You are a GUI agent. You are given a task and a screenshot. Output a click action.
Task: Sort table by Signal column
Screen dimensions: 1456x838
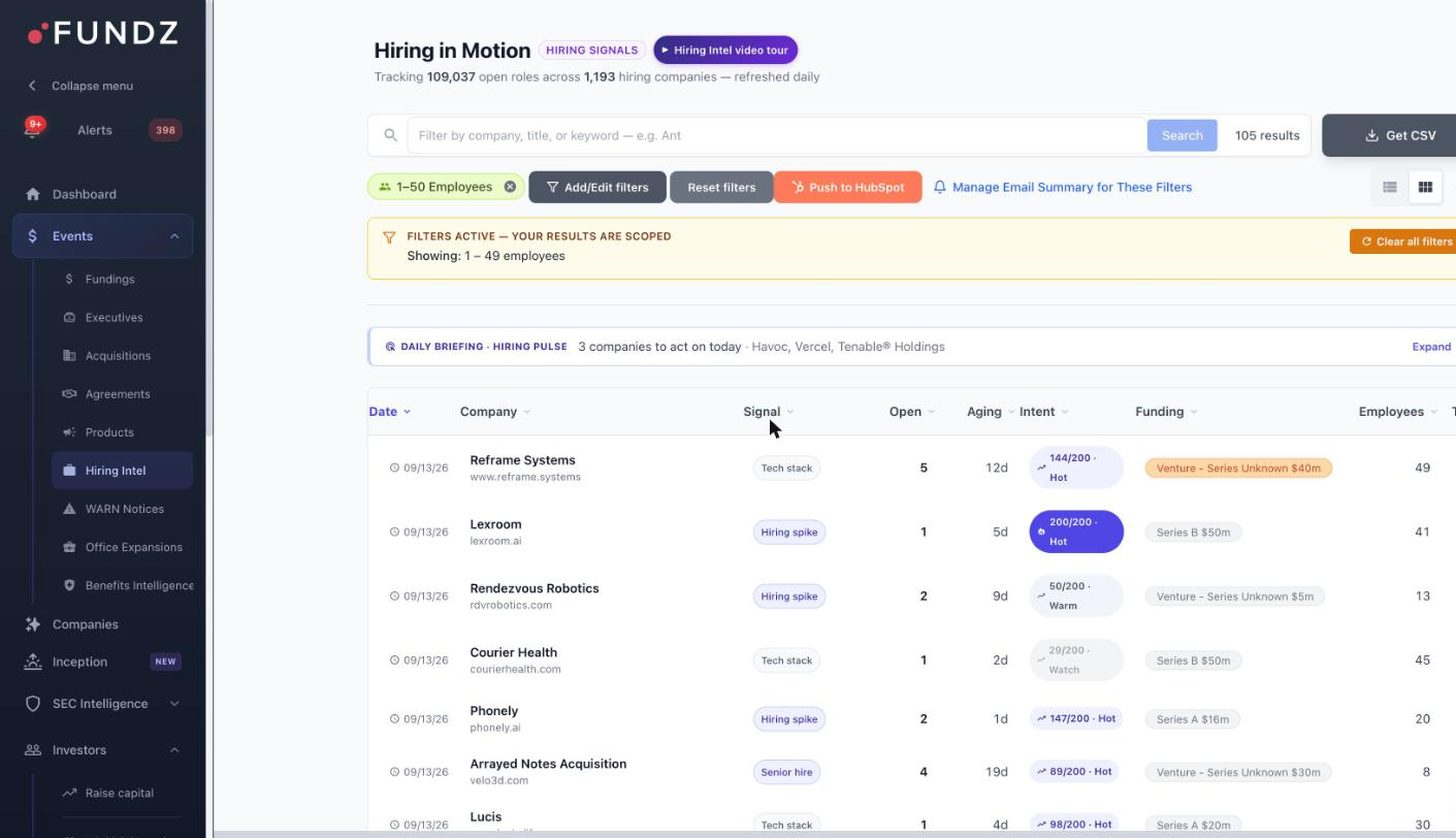pos(768,412)
